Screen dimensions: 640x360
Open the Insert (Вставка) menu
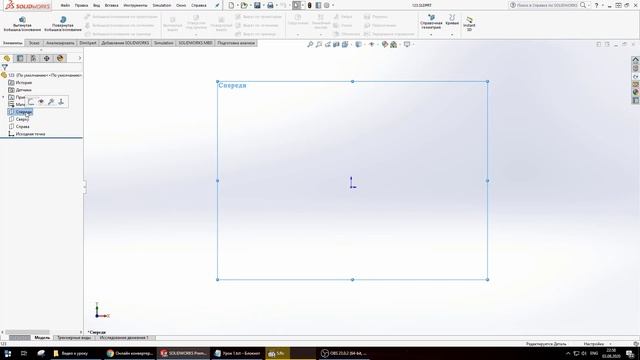(x=111, y=5)
